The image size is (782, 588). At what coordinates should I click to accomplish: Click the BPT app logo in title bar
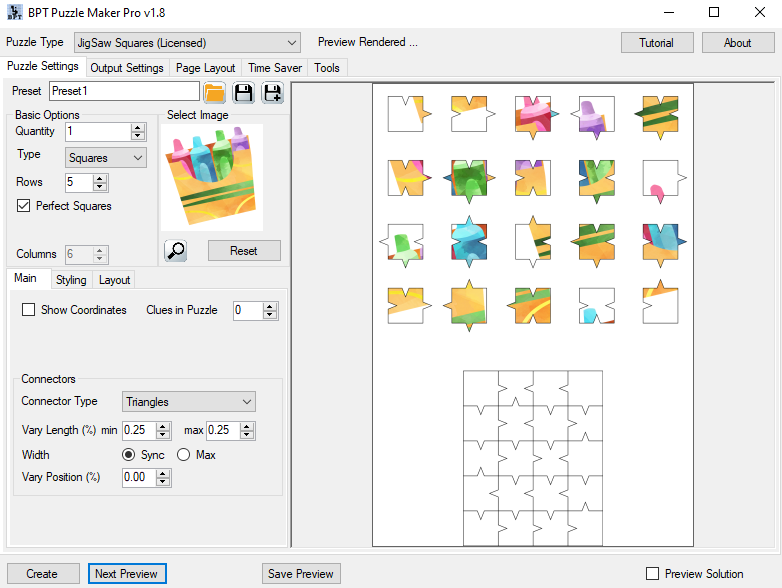tap(14, 13)
